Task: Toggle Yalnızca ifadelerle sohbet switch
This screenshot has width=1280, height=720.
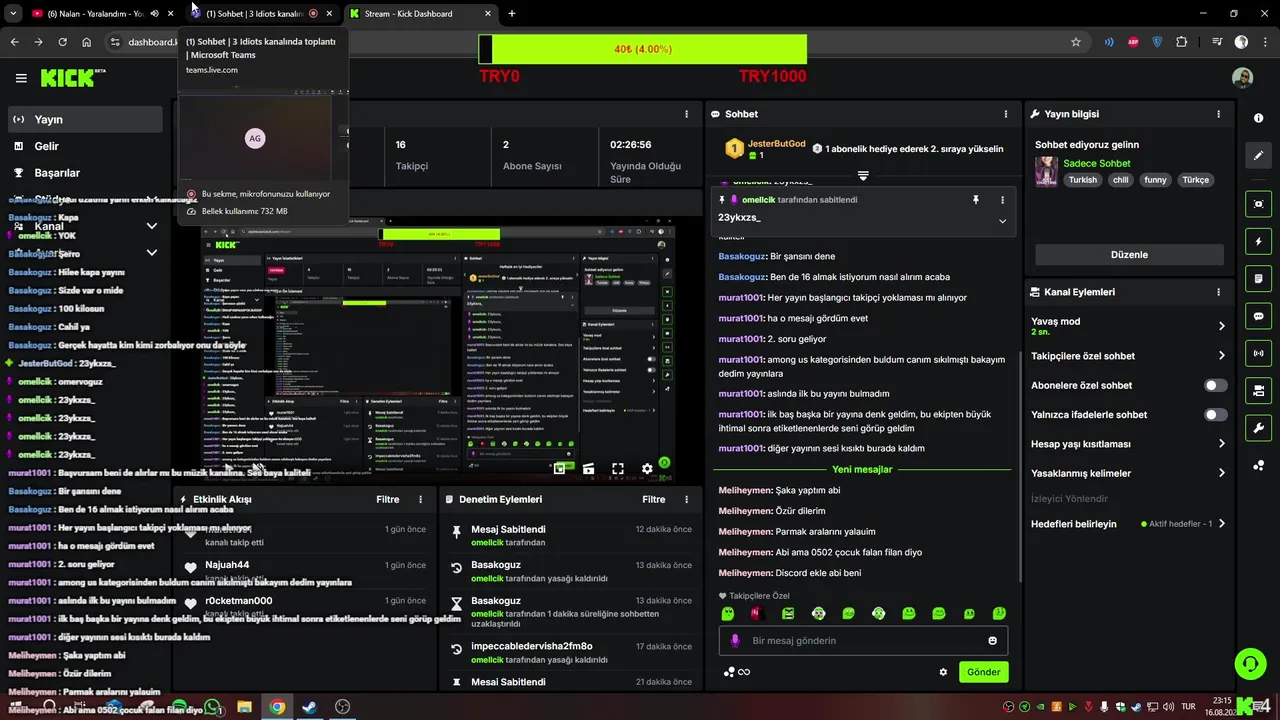Action: (x=1216, y=414)
